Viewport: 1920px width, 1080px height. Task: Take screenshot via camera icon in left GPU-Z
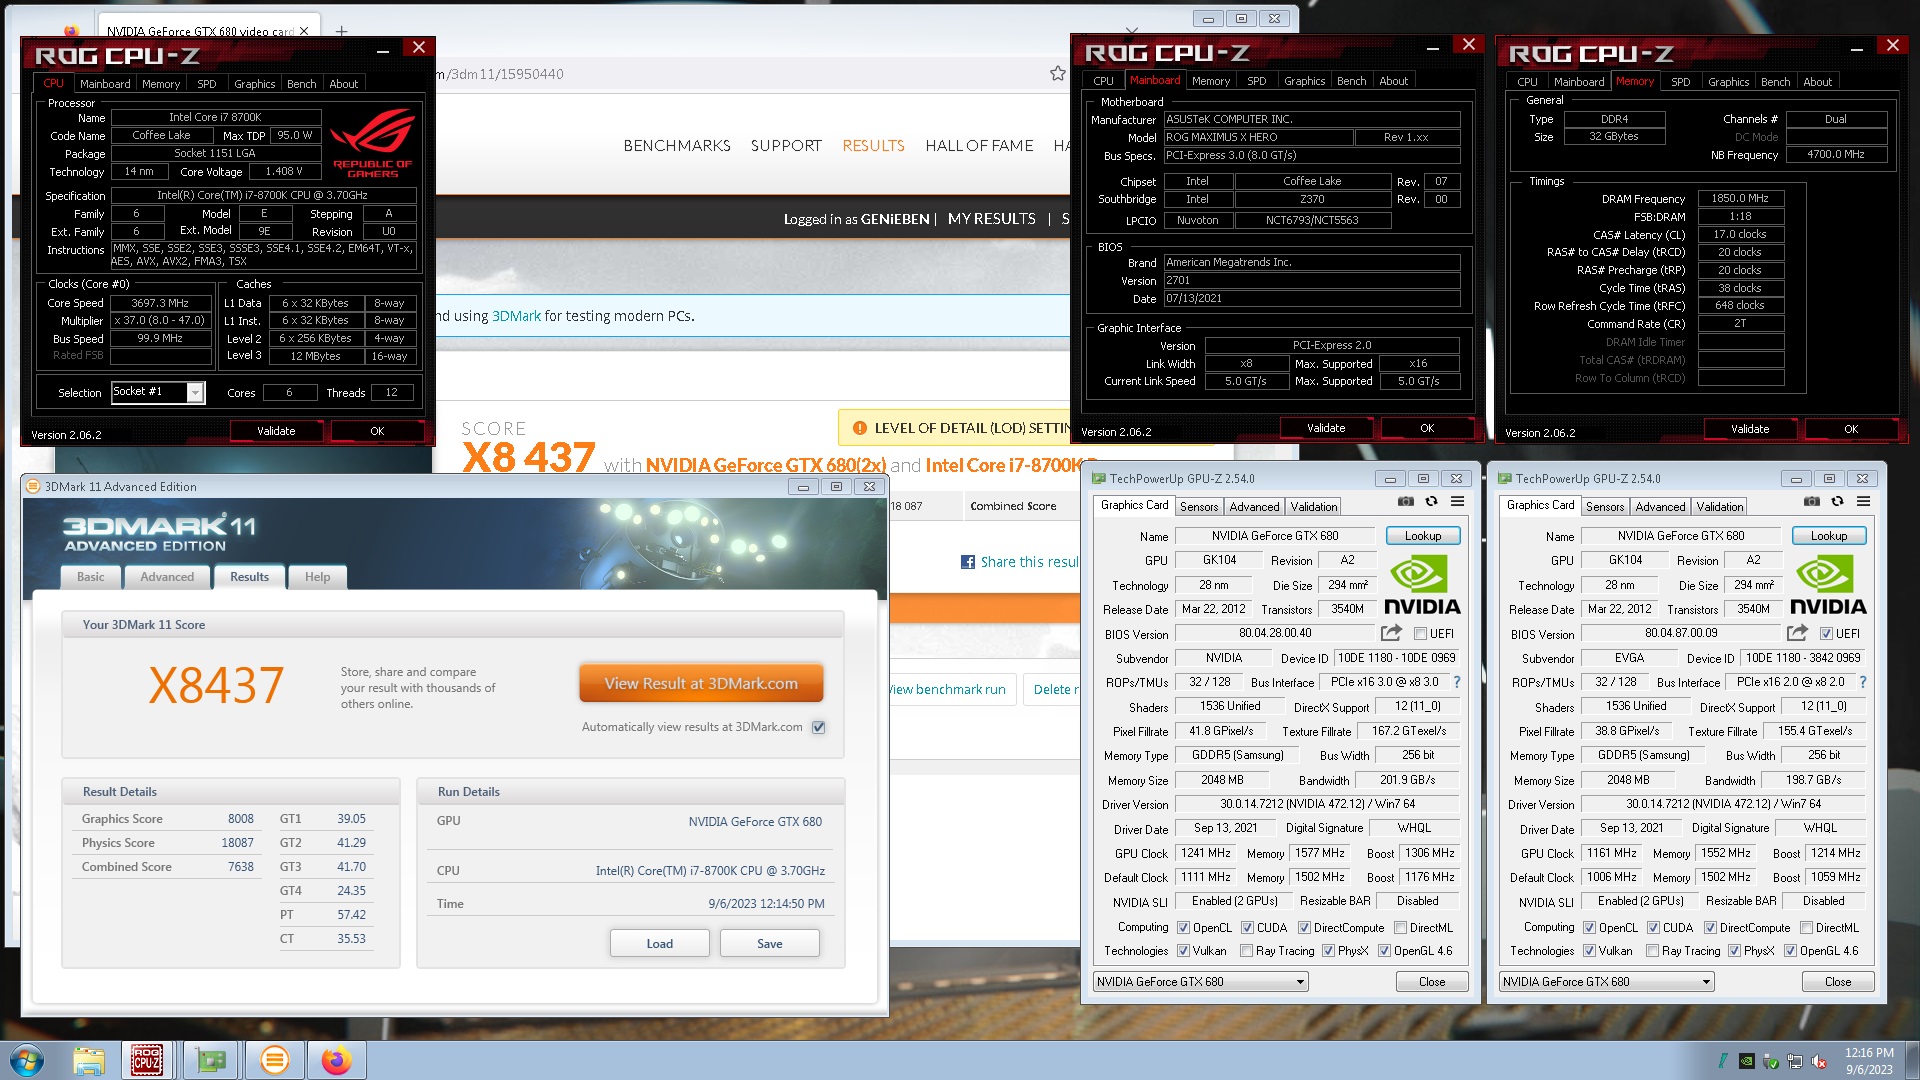[1405, 502]
